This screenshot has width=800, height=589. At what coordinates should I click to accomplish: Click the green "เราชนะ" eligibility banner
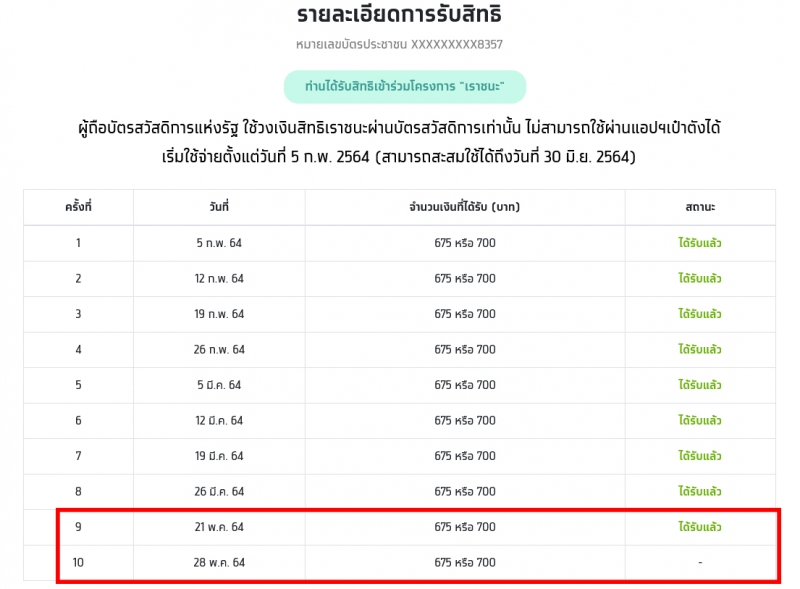coord(405,87)
